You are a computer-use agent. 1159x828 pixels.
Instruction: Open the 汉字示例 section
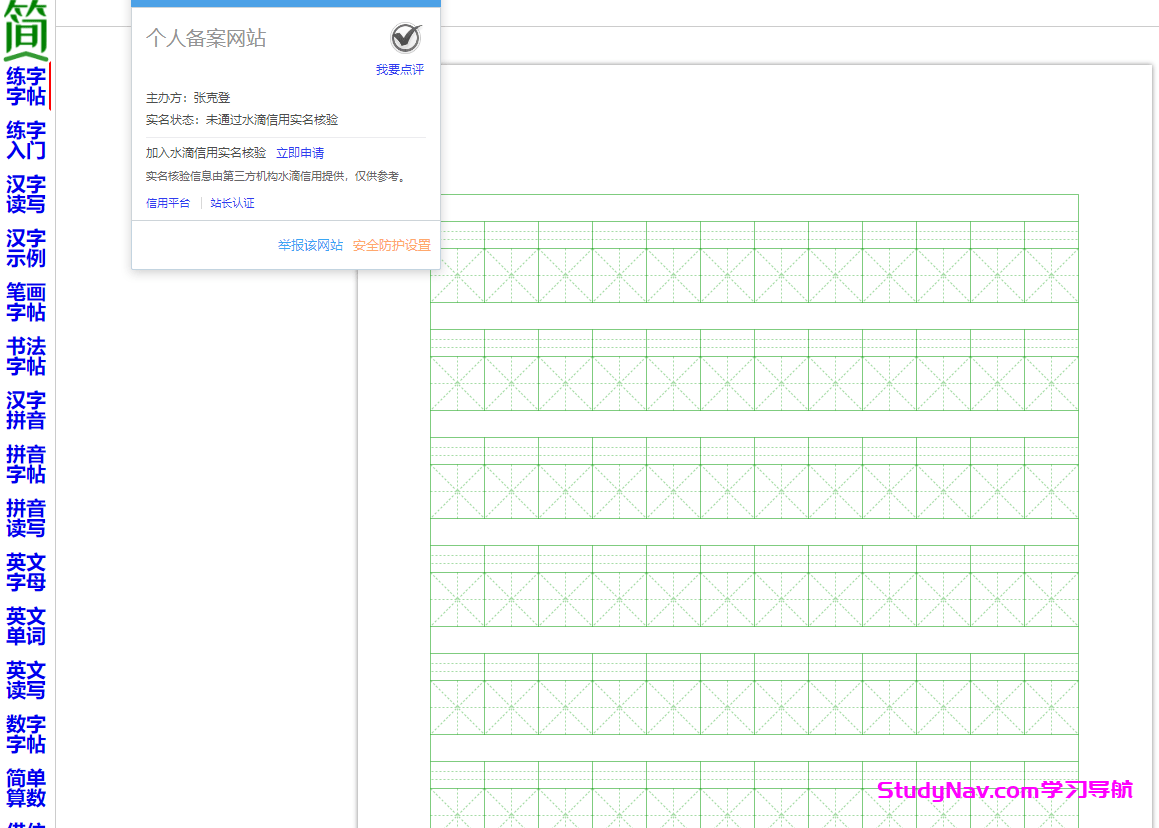pos(26,248)
